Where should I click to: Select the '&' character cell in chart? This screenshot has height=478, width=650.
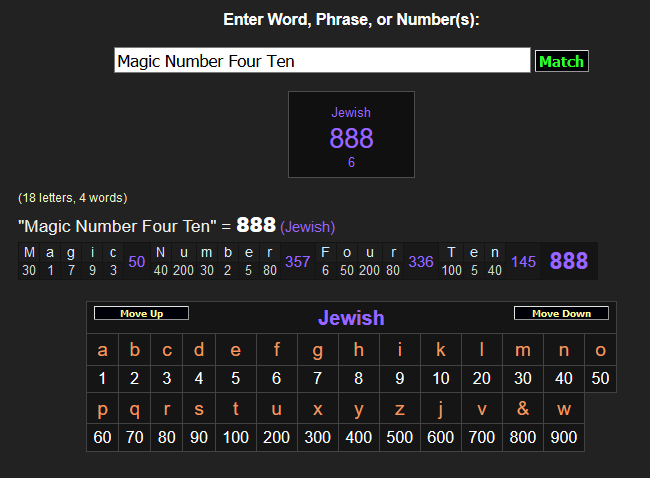pos(522,409)
